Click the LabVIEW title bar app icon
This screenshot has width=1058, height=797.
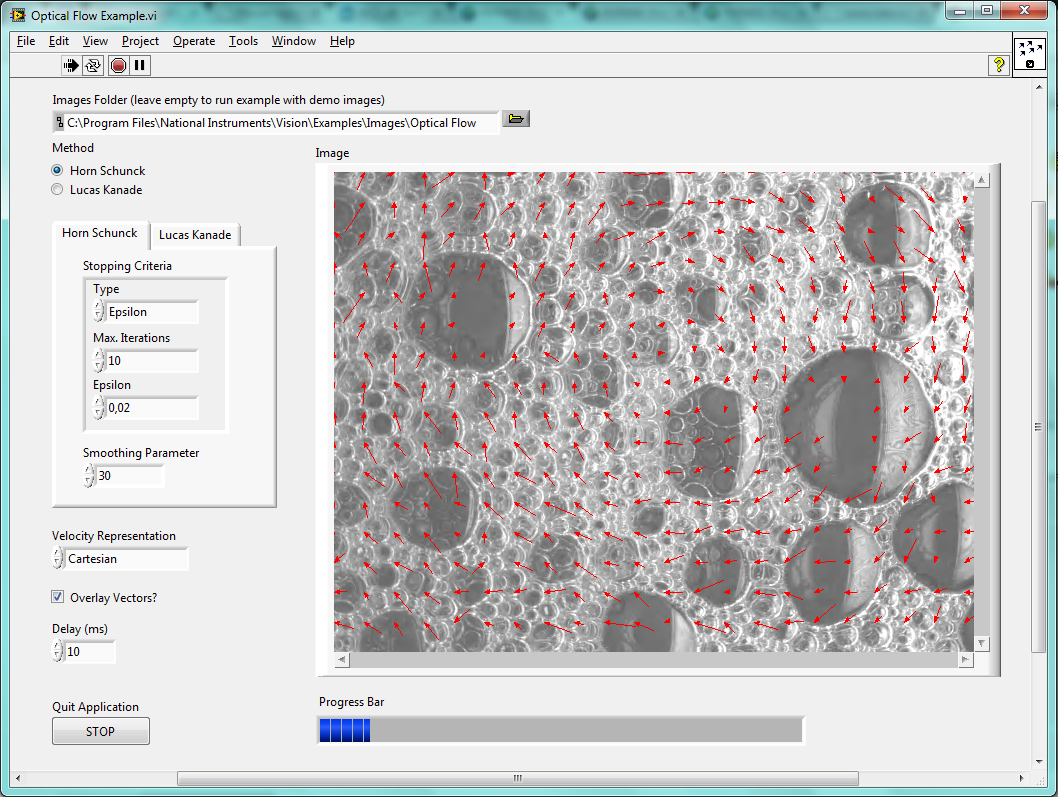click(x=18, y=15)
